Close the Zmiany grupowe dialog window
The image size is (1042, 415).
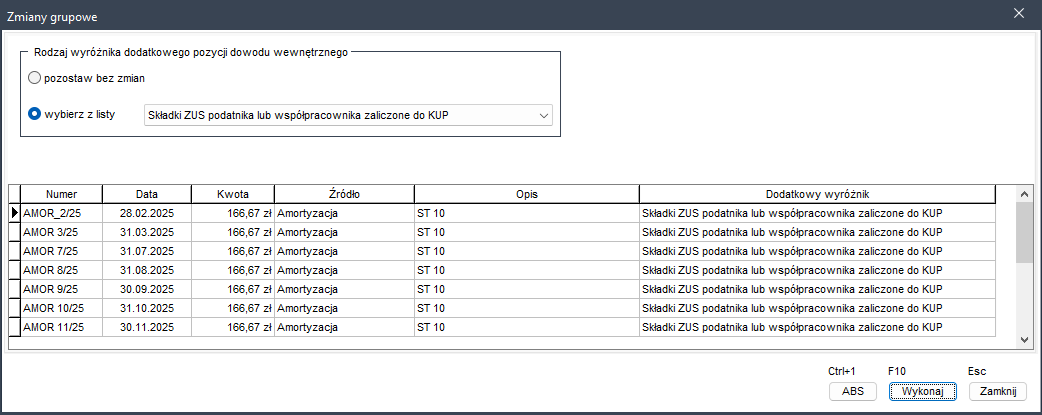1019,13
